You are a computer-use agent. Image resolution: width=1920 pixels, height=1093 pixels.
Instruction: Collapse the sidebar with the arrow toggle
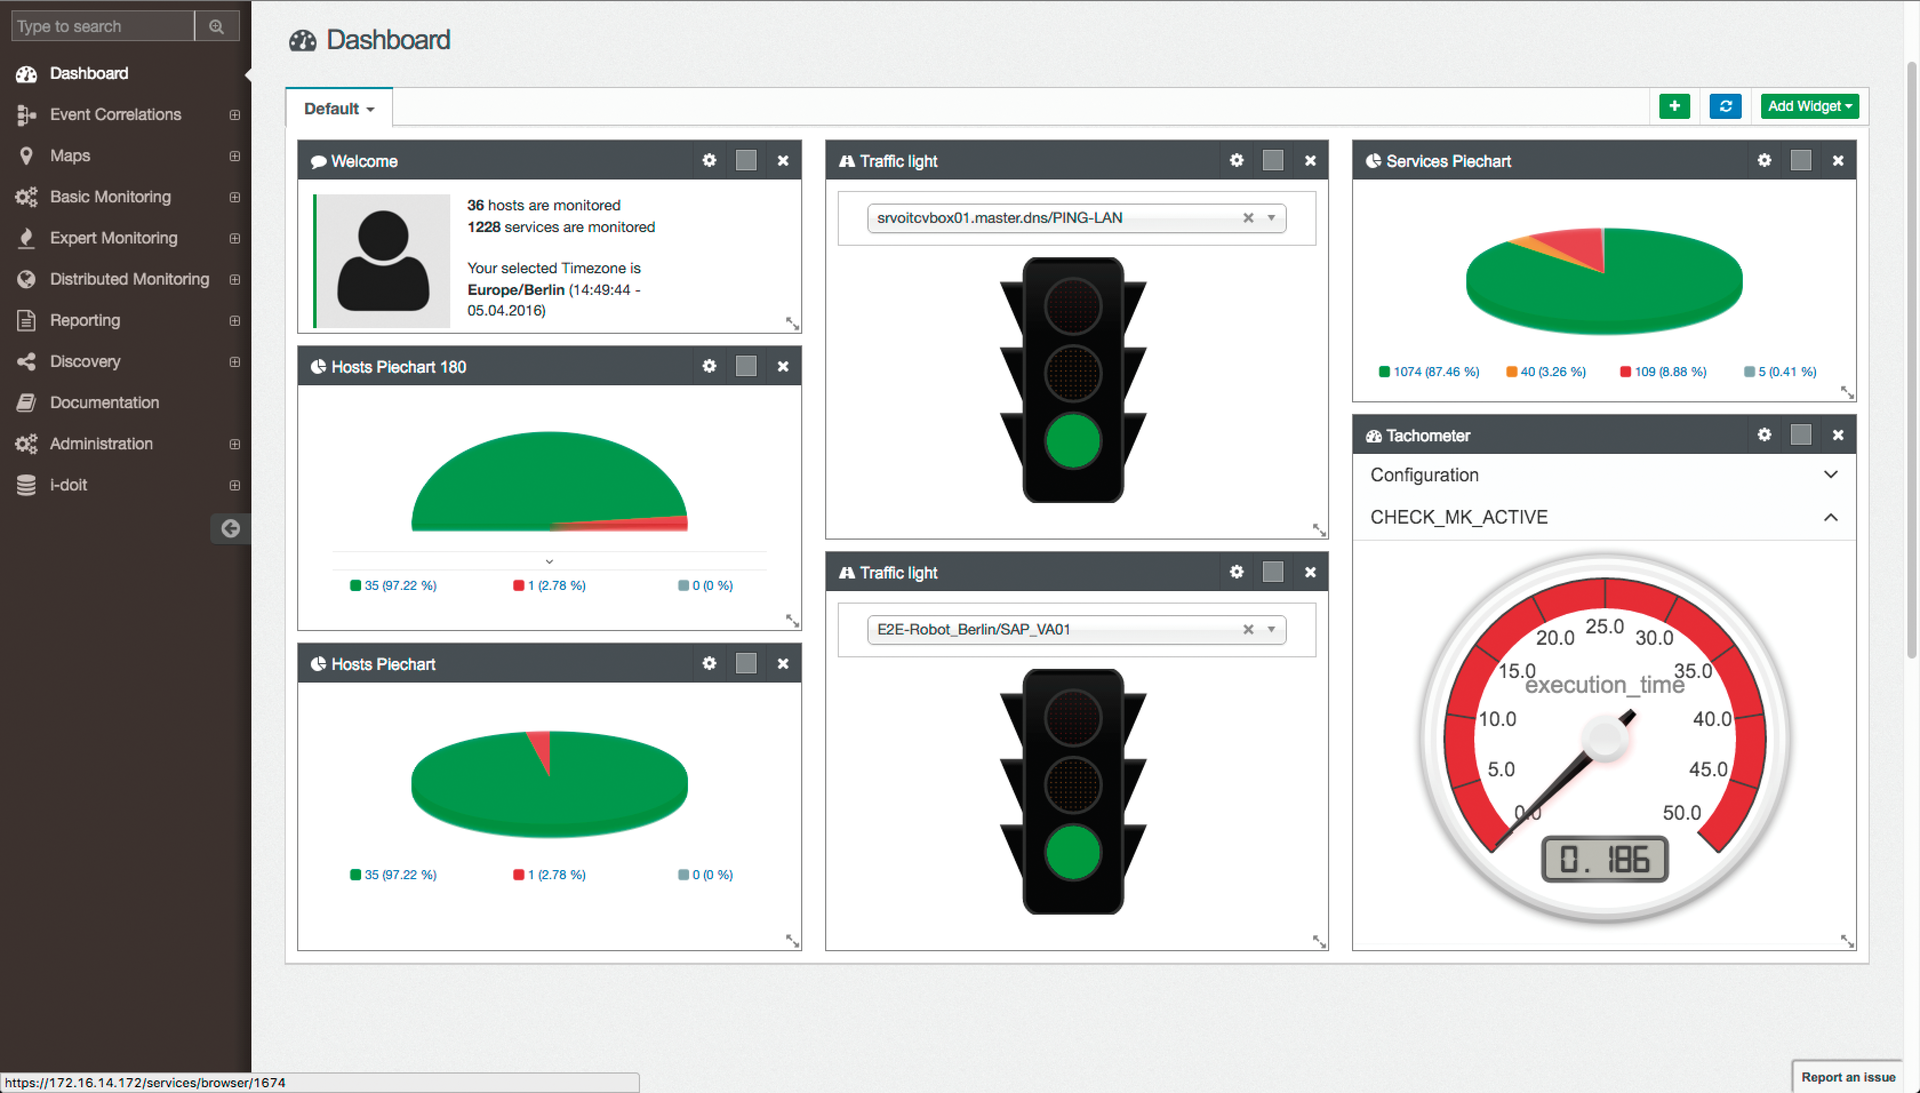[231, 528]
